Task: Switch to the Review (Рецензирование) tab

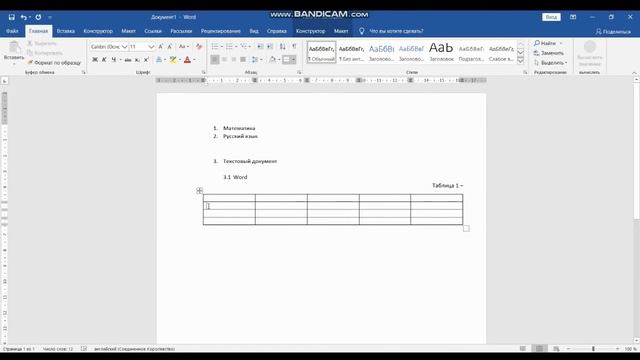Action: coord(220,31)
